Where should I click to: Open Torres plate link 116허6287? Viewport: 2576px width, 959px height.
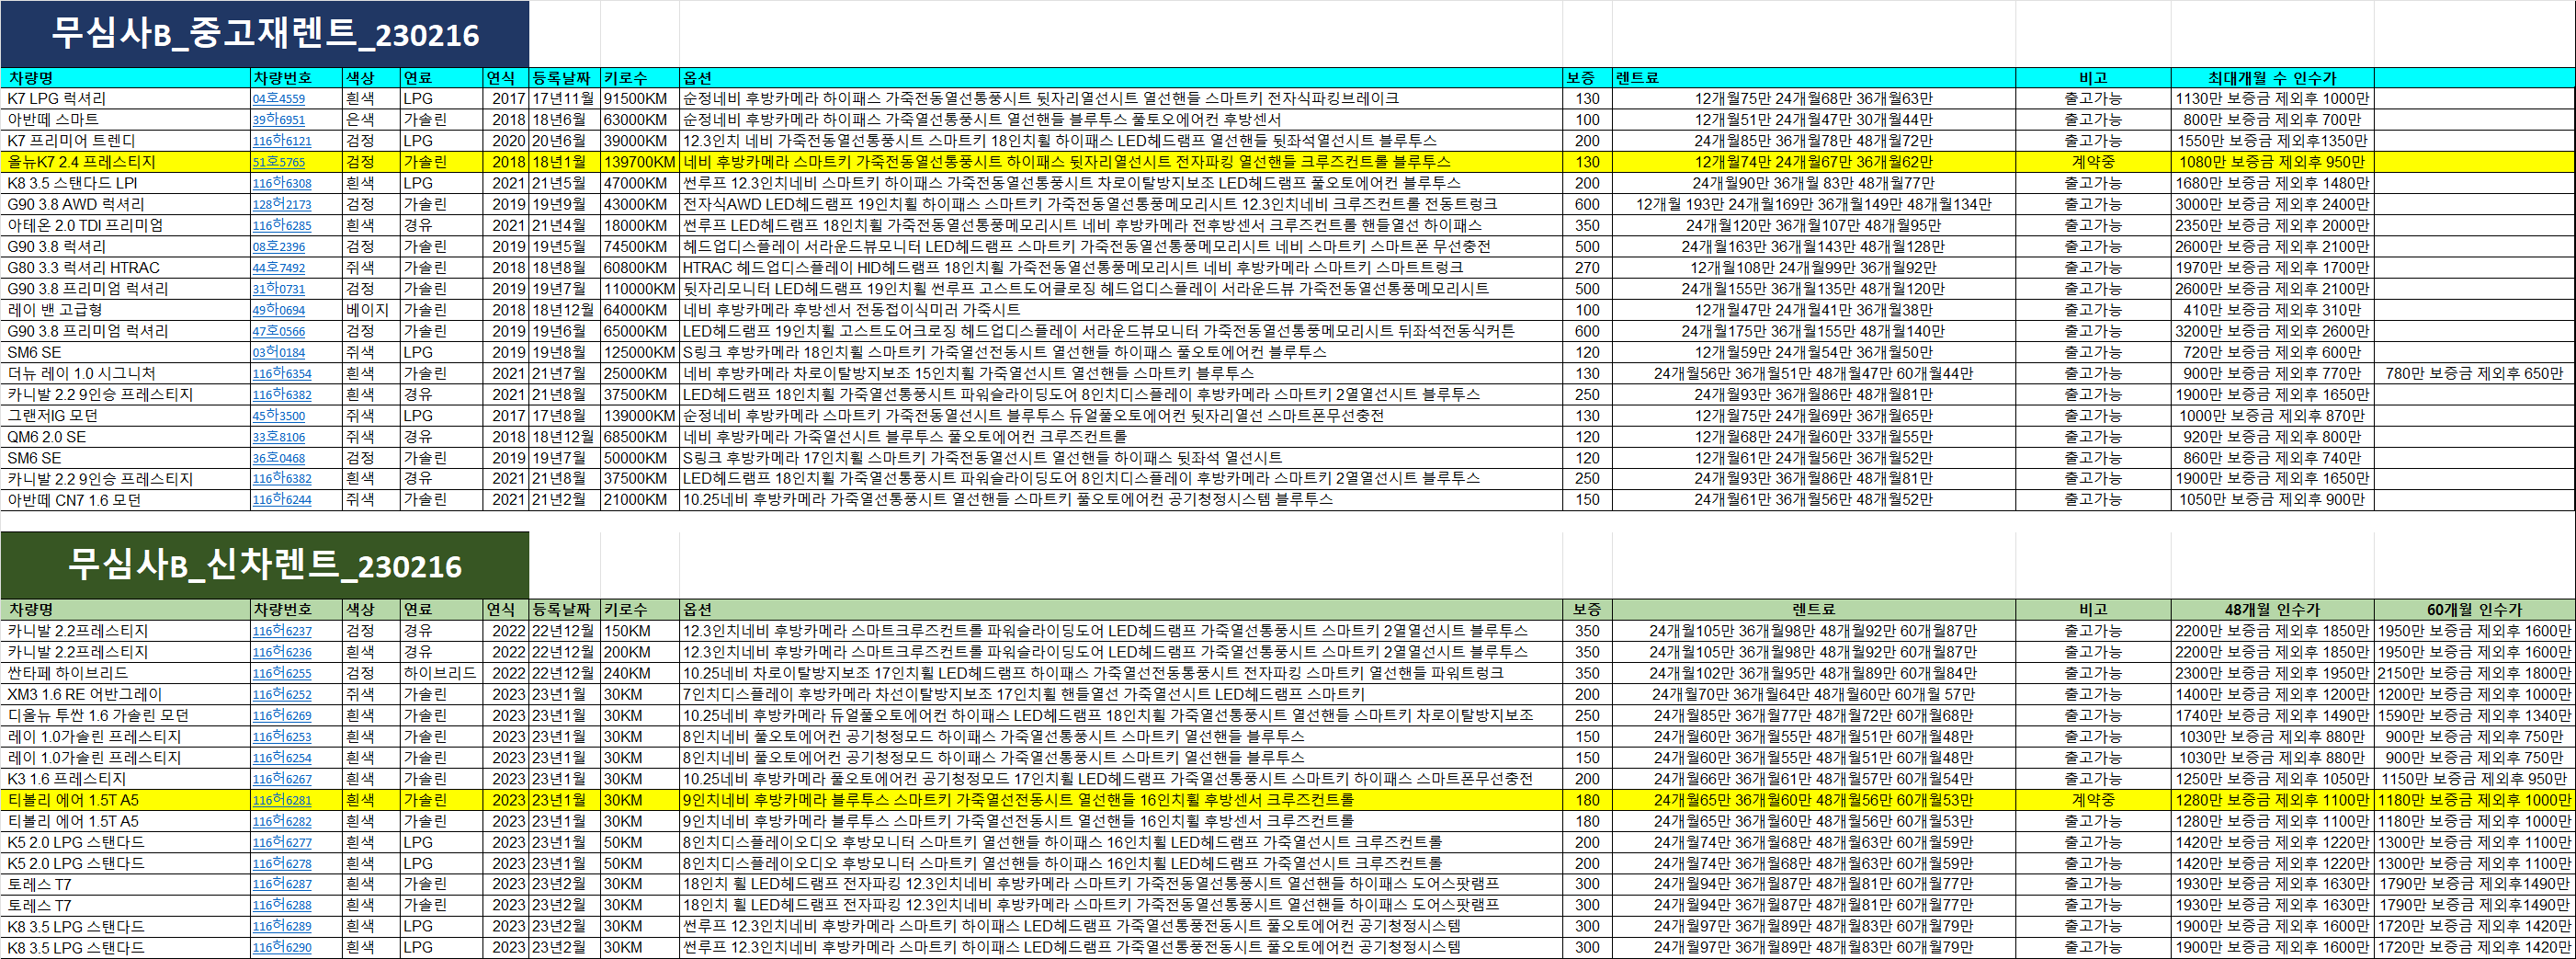[x=282, y=884]
